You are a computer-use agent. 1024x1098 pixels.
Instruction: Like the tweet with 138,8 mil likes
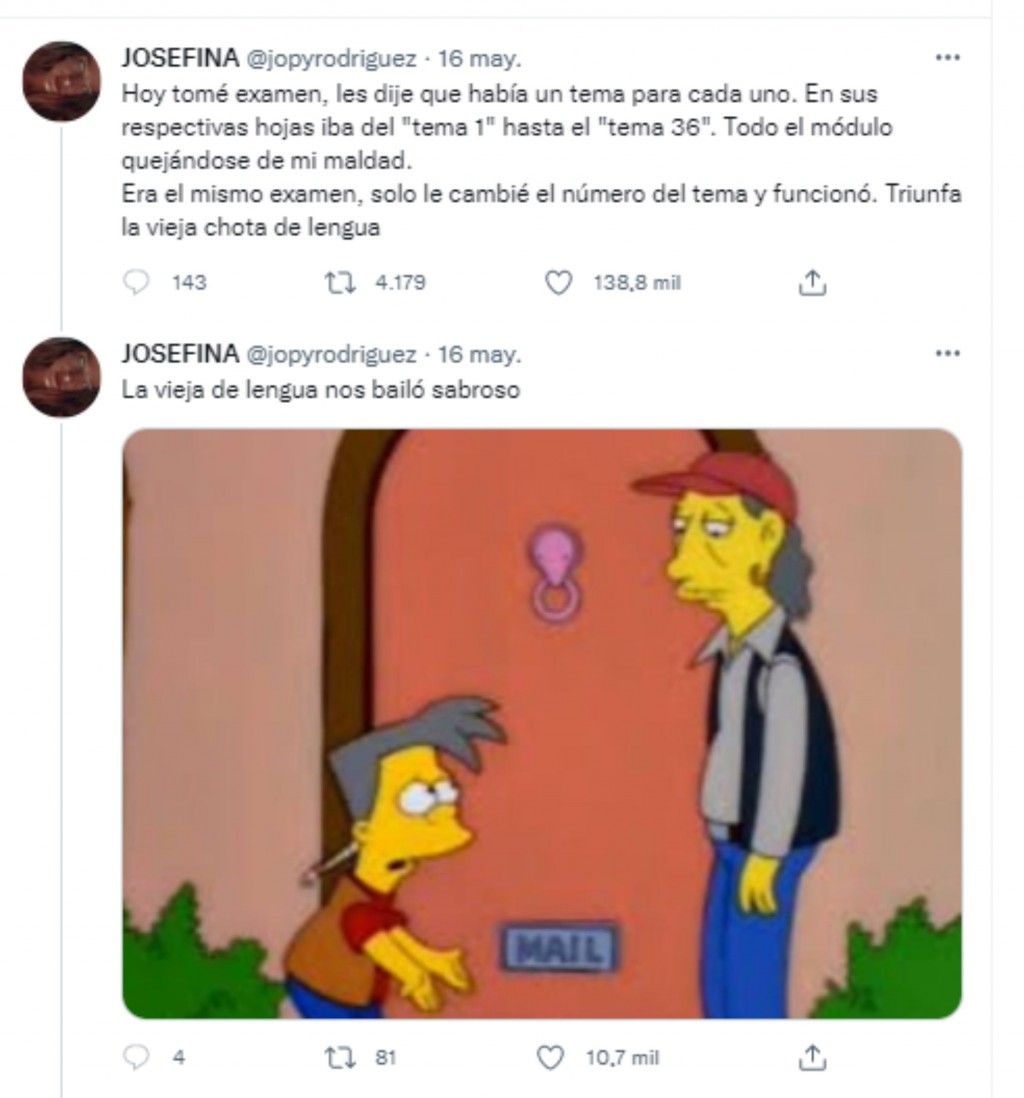[557, 283]
